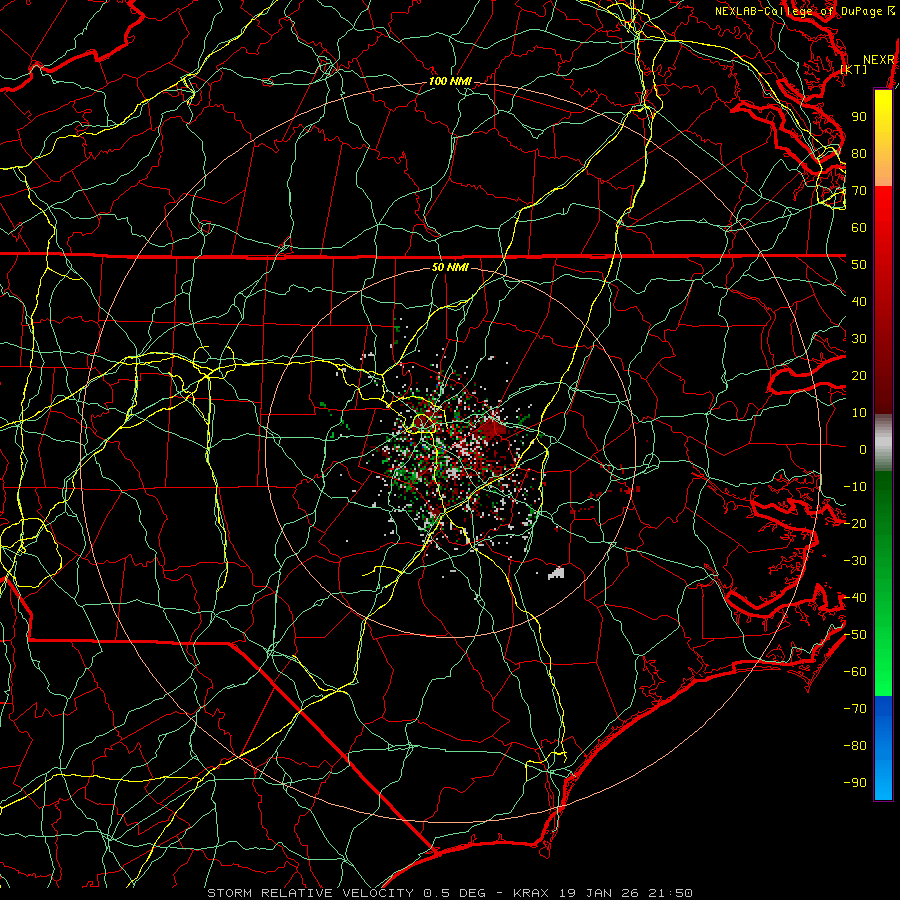Image resolution: width=900 pixels, height=900 pixels.
Task: Click the -60 scale label
Action: (855, 672)
